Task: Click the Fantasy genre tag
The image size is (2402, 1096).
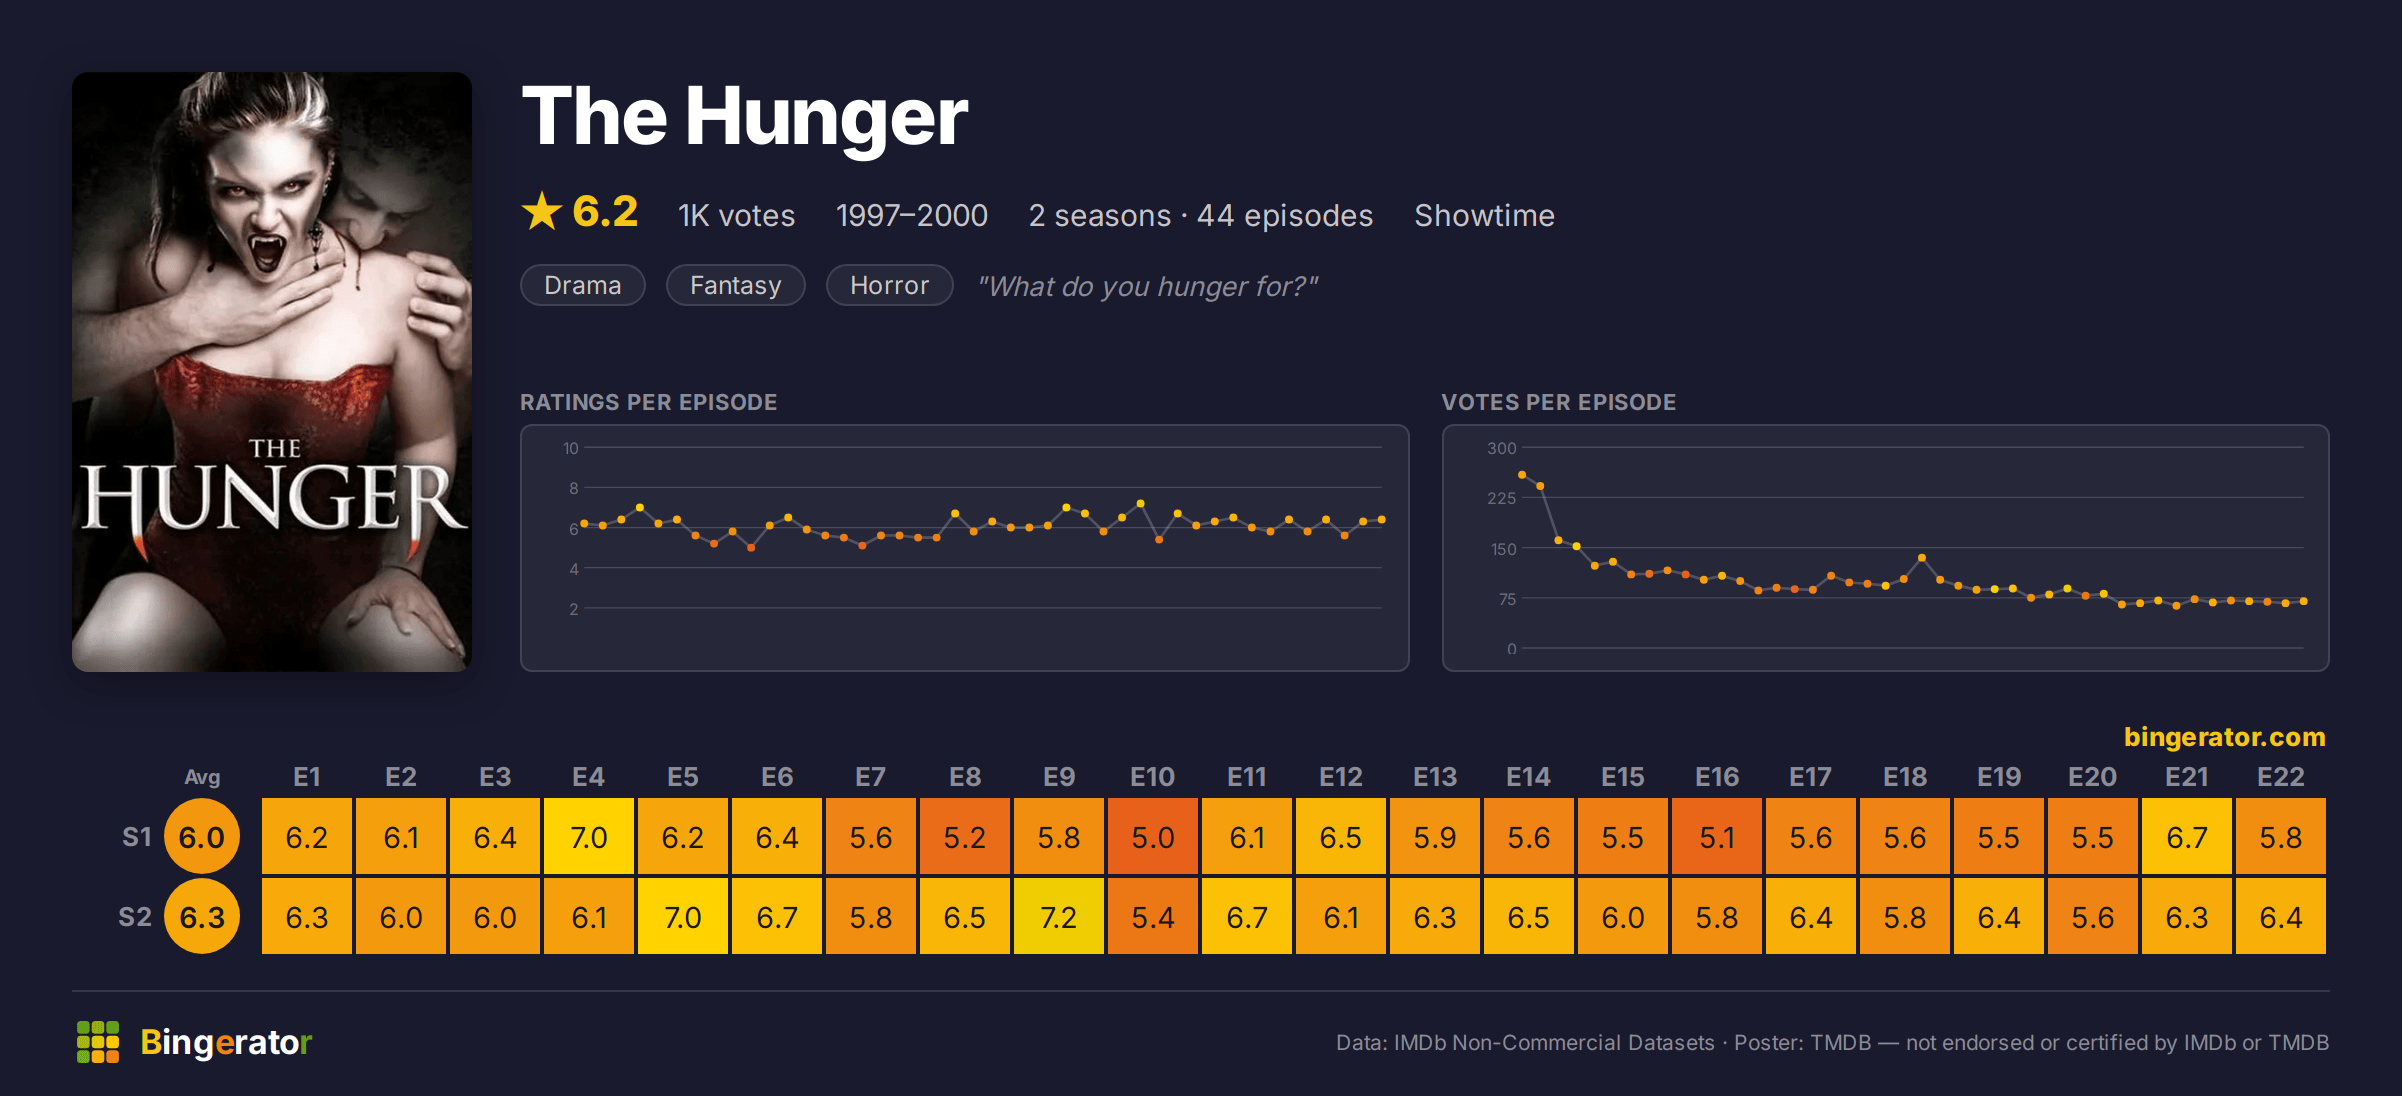Action: pos(736,285)
